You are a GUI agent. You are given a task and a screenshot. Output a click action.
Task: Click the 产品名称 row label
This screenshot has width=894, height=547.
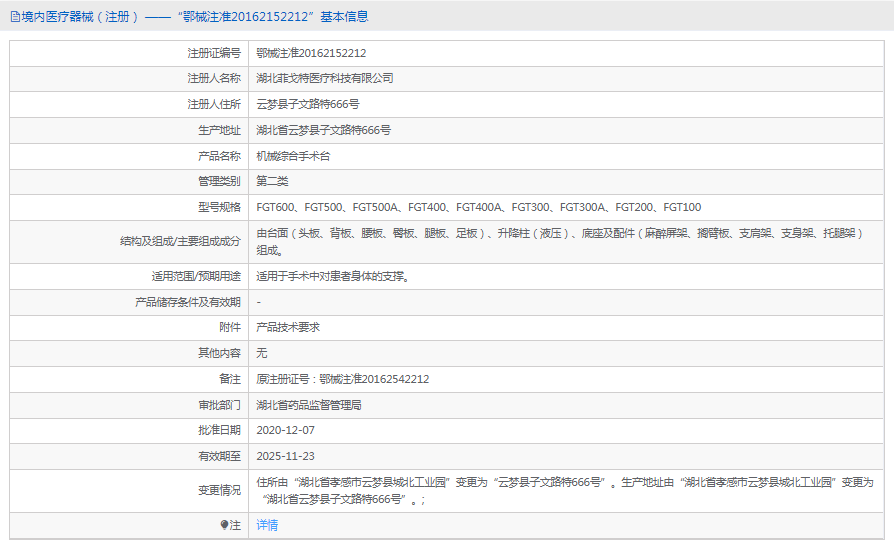click(220, 156)
